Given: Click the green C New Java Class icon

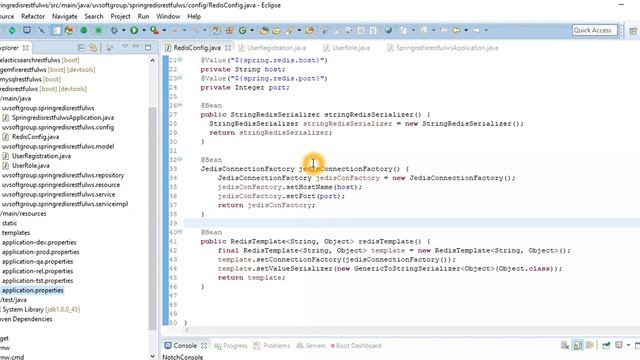Looking at the screenshot, I should (242, 30).
